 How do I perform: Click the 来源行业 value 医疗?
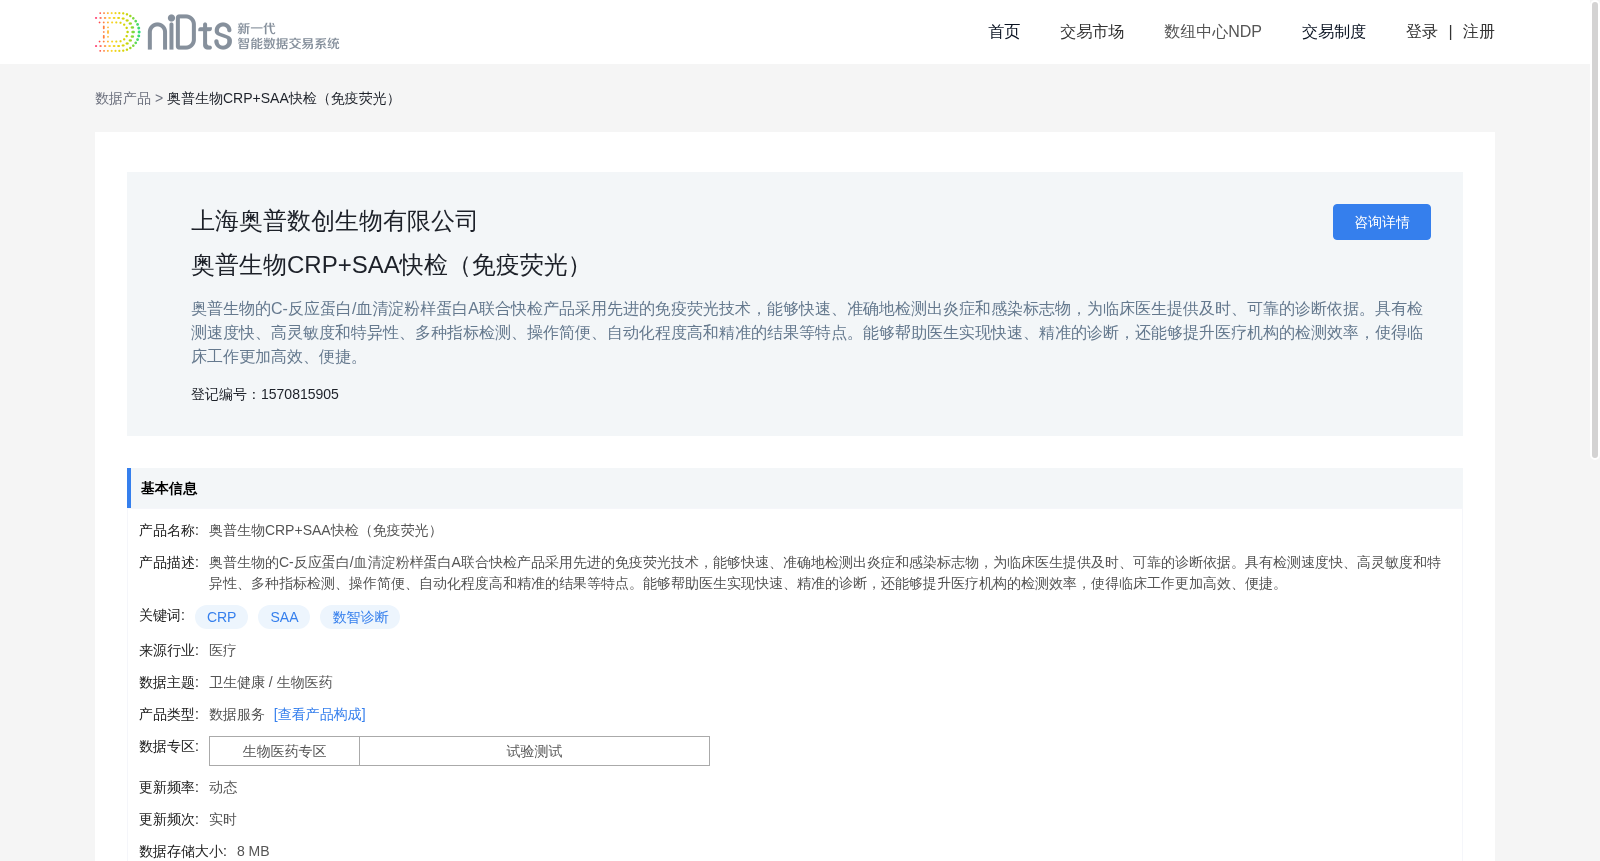223,650
